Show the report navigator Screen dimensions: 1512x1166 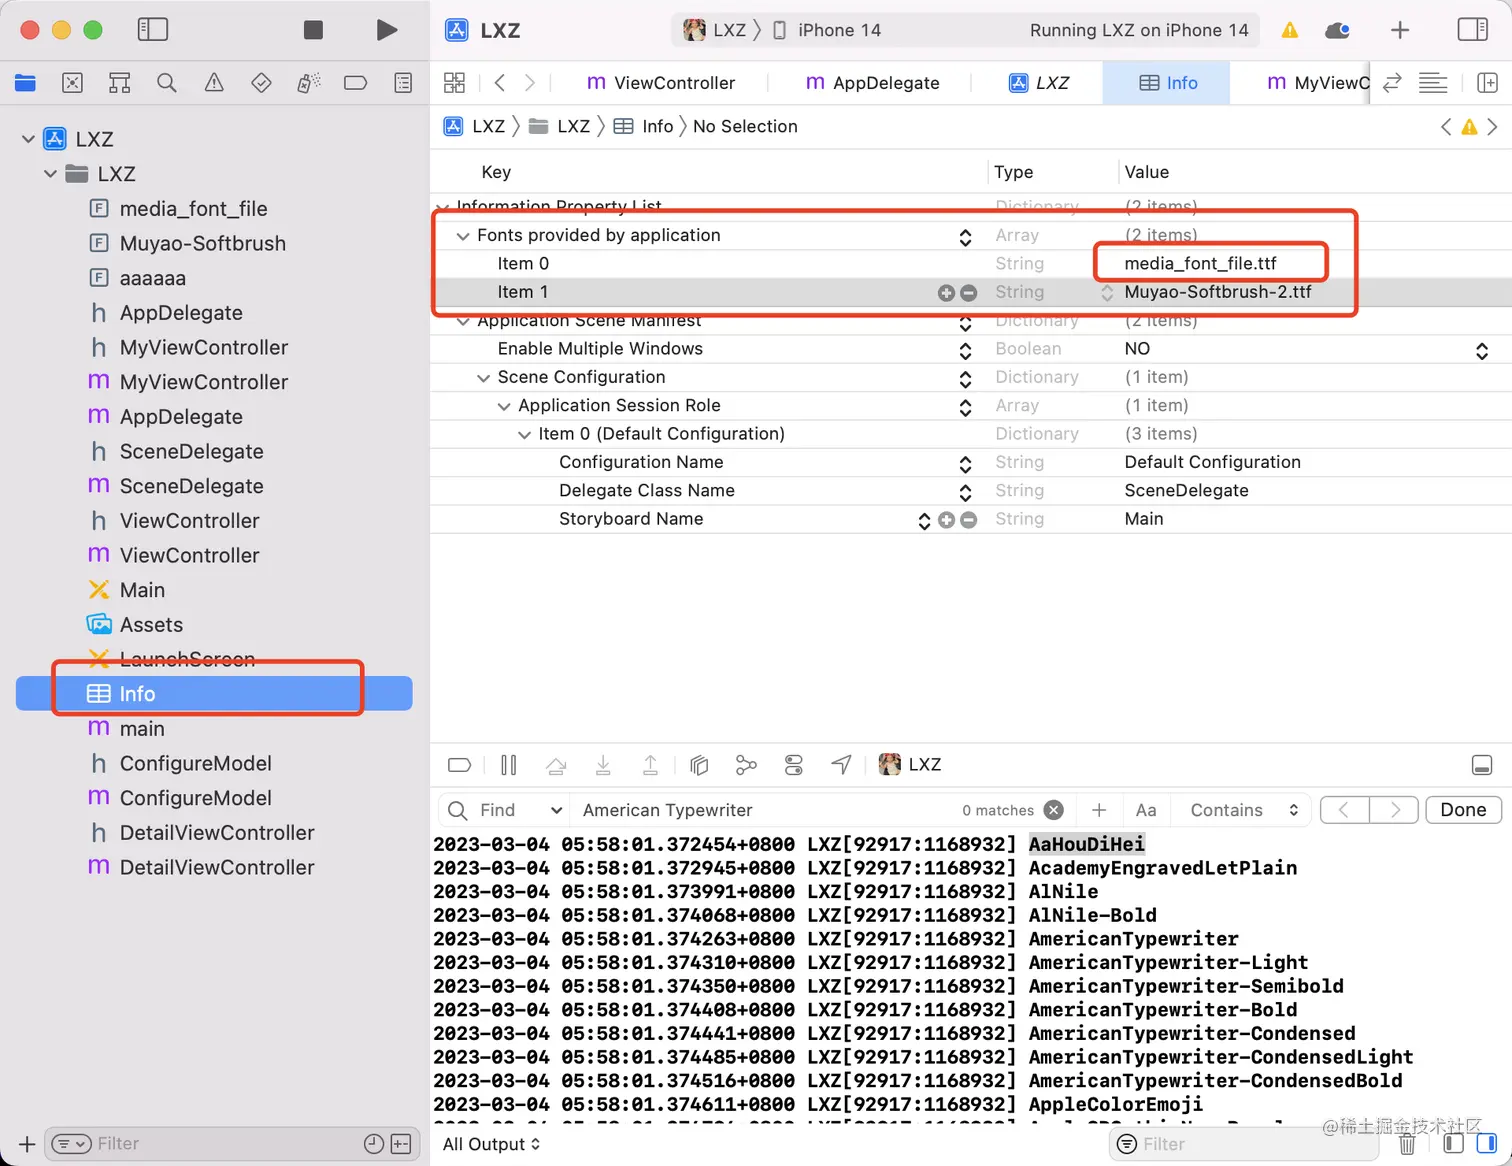tap(403, 83)
